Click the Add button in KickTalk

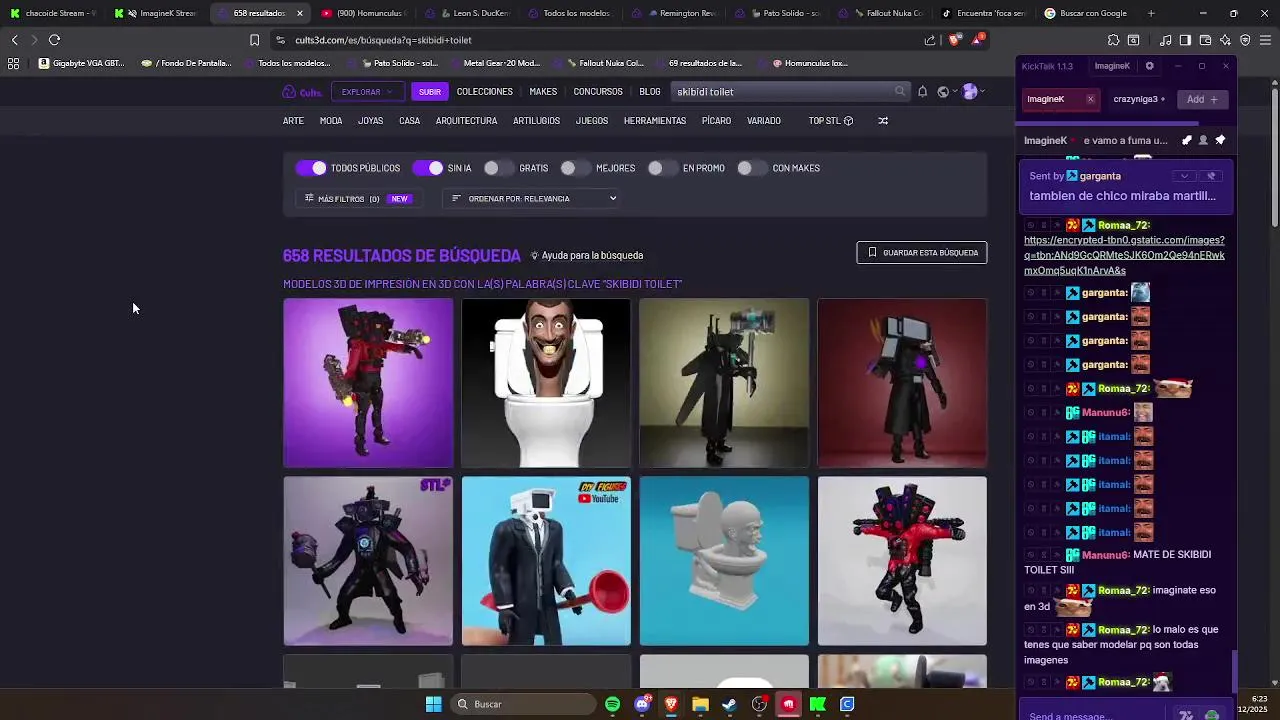[x=1203, y=100]
